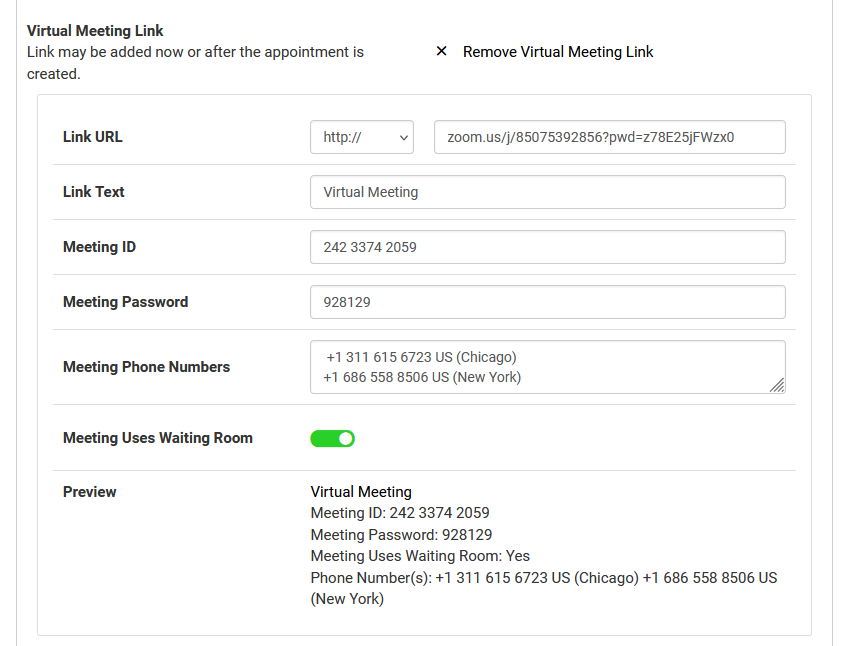Click the X icon to remove the meeting link
Image resolution: width=843 pixels, height=646 pixels.
point(441,51)
